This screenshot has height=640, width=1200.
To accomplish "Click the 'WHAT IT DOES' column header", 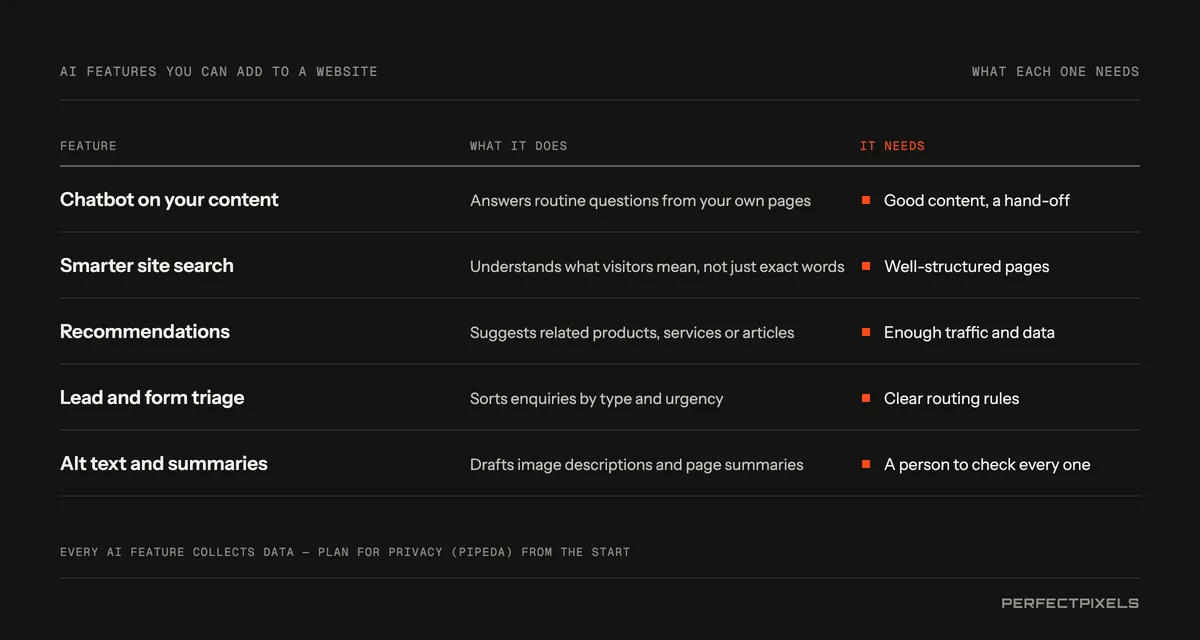I will [x=518, y=146].
